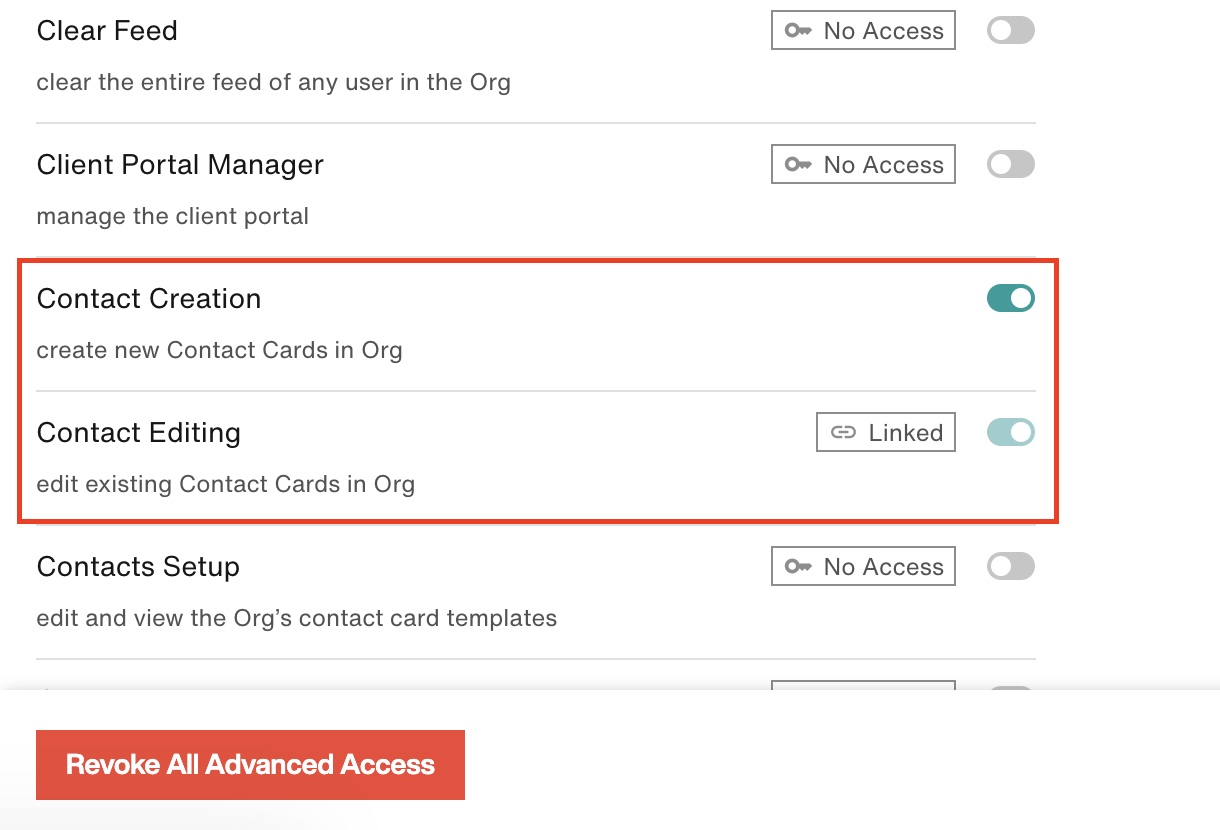The width and height of the screenshot is (1220, 830).
Task: Click the partially visible toggle at bottom
Action: point(1010,690)
